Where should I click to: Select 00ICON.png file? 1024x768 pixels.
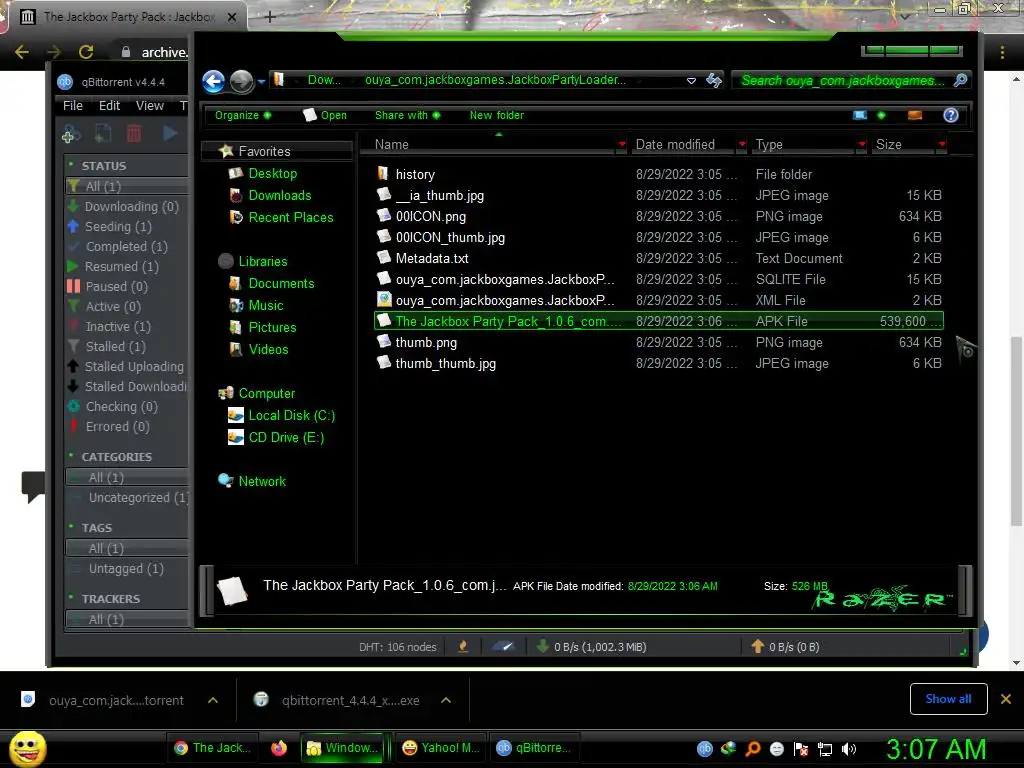659,216
